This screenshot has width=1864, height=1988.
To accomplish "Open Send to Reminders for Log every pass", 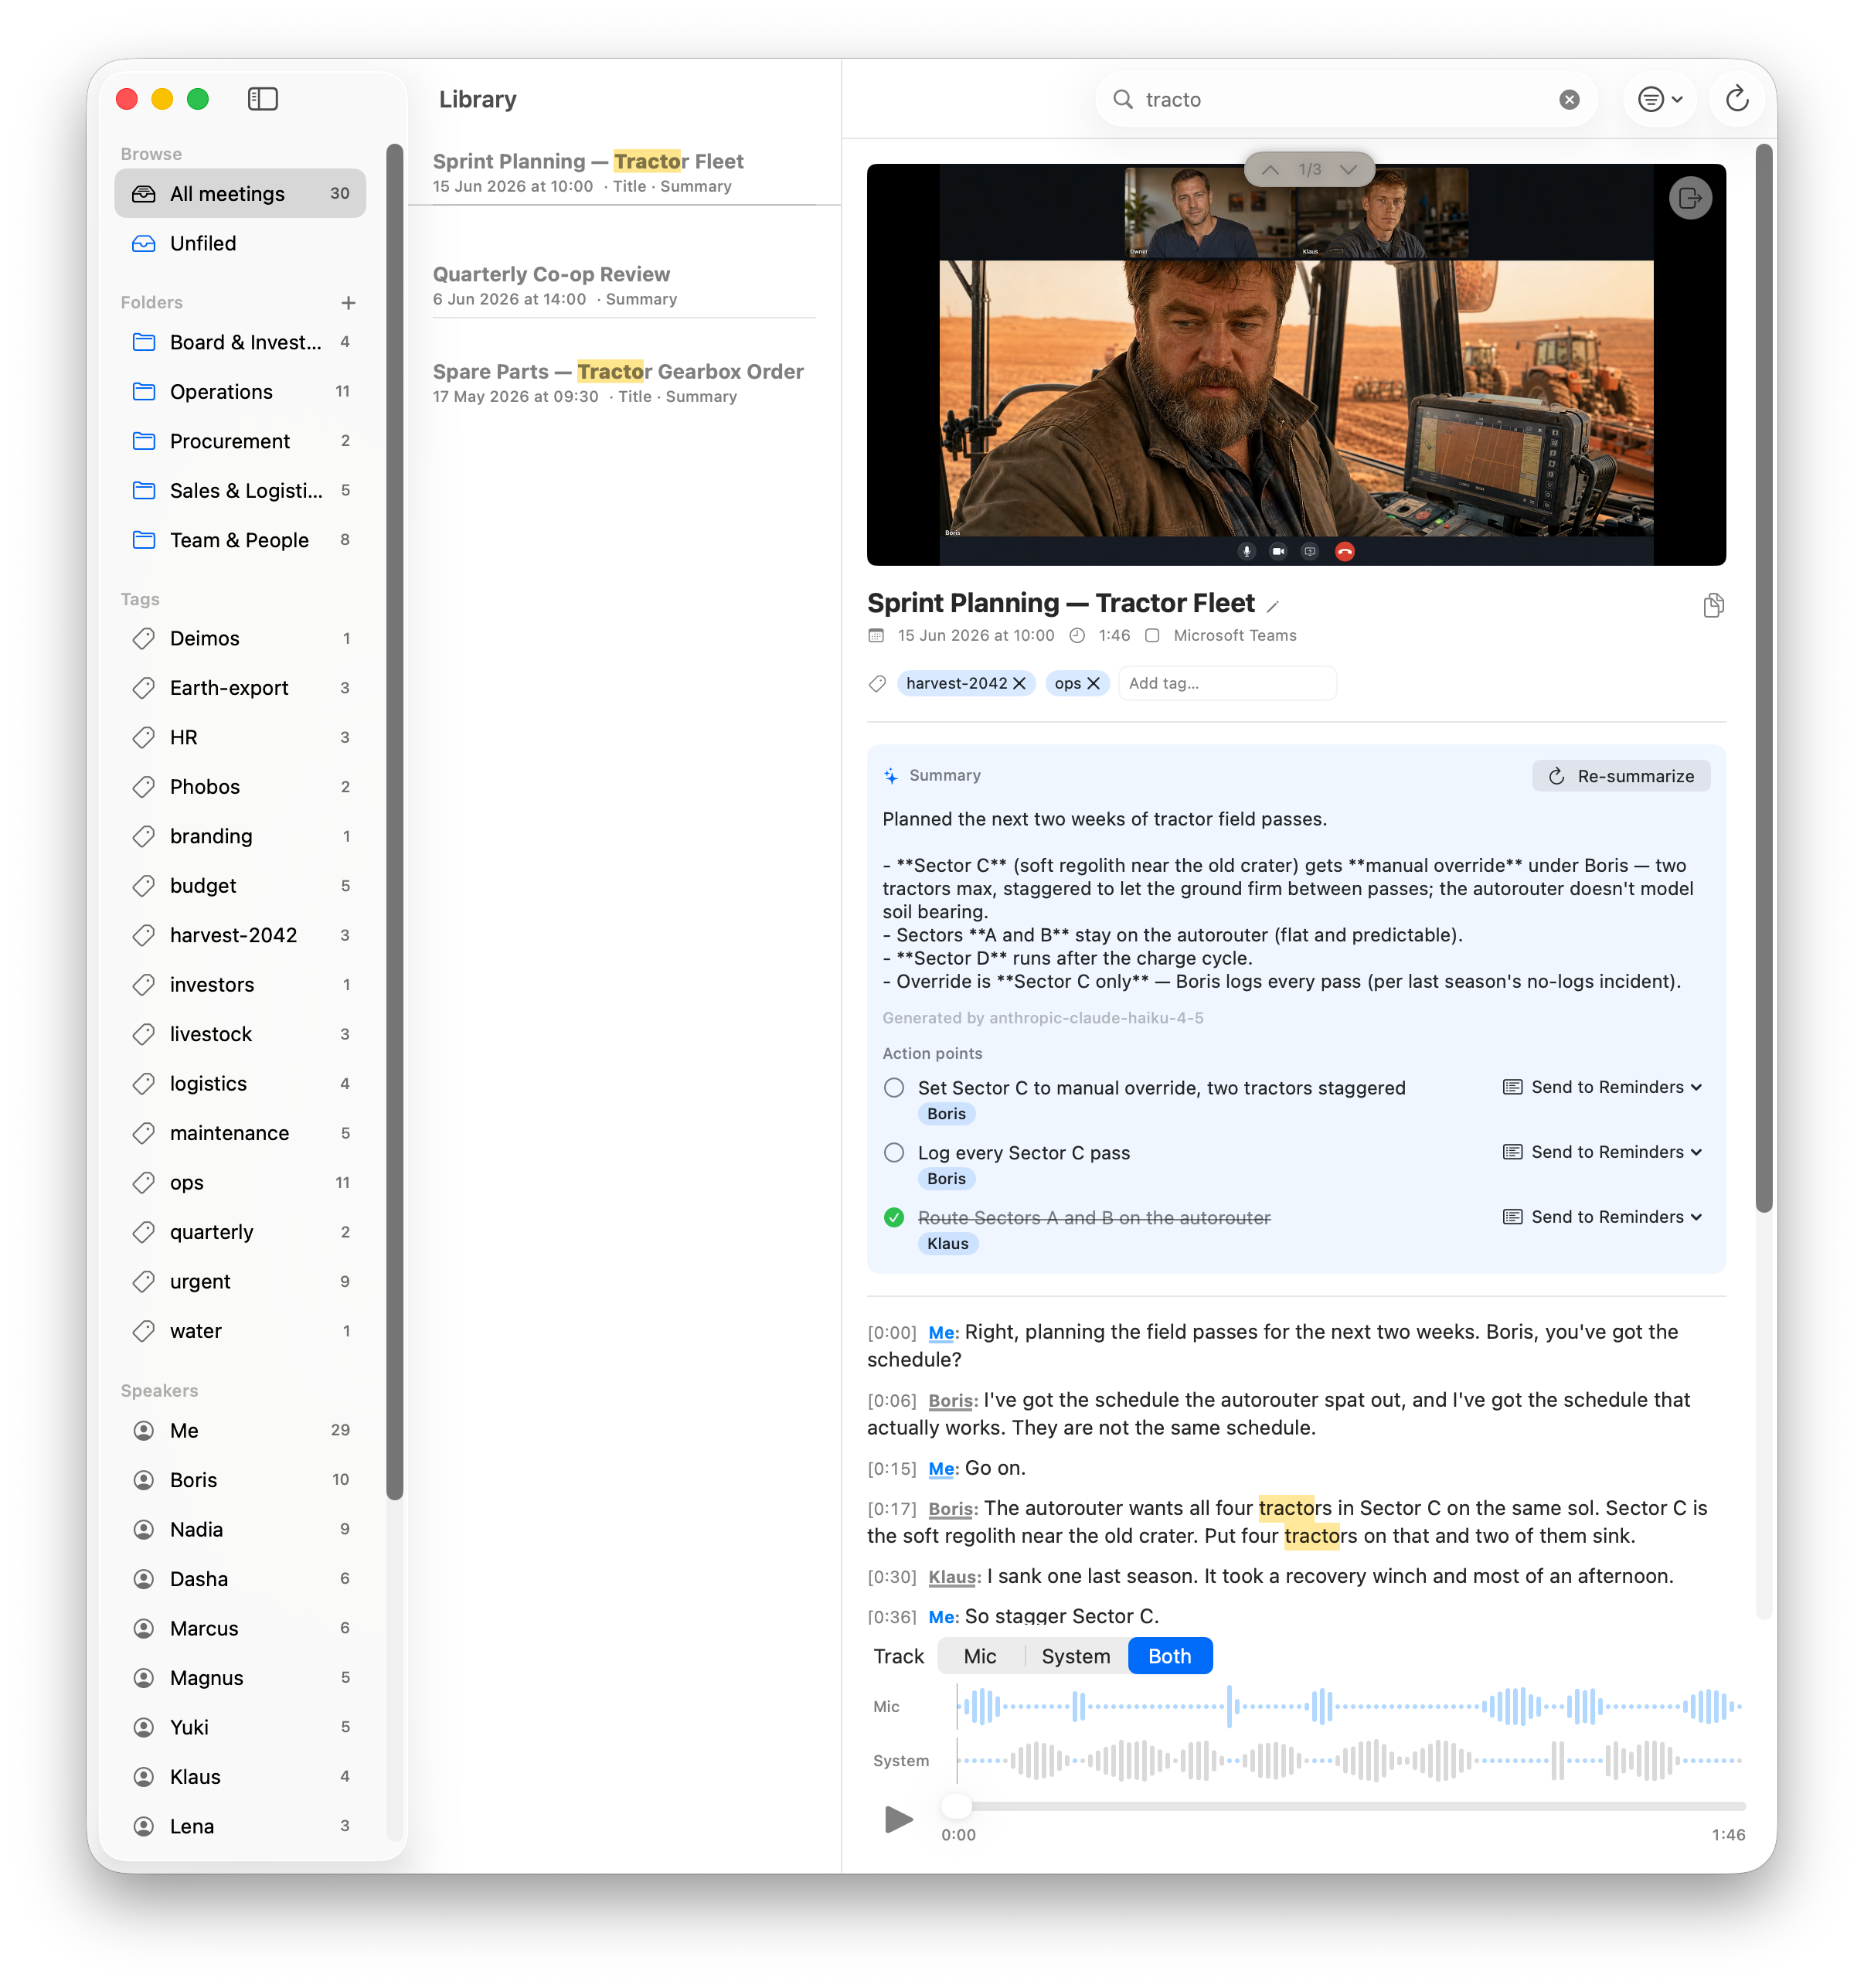I will (1603, 1152).
